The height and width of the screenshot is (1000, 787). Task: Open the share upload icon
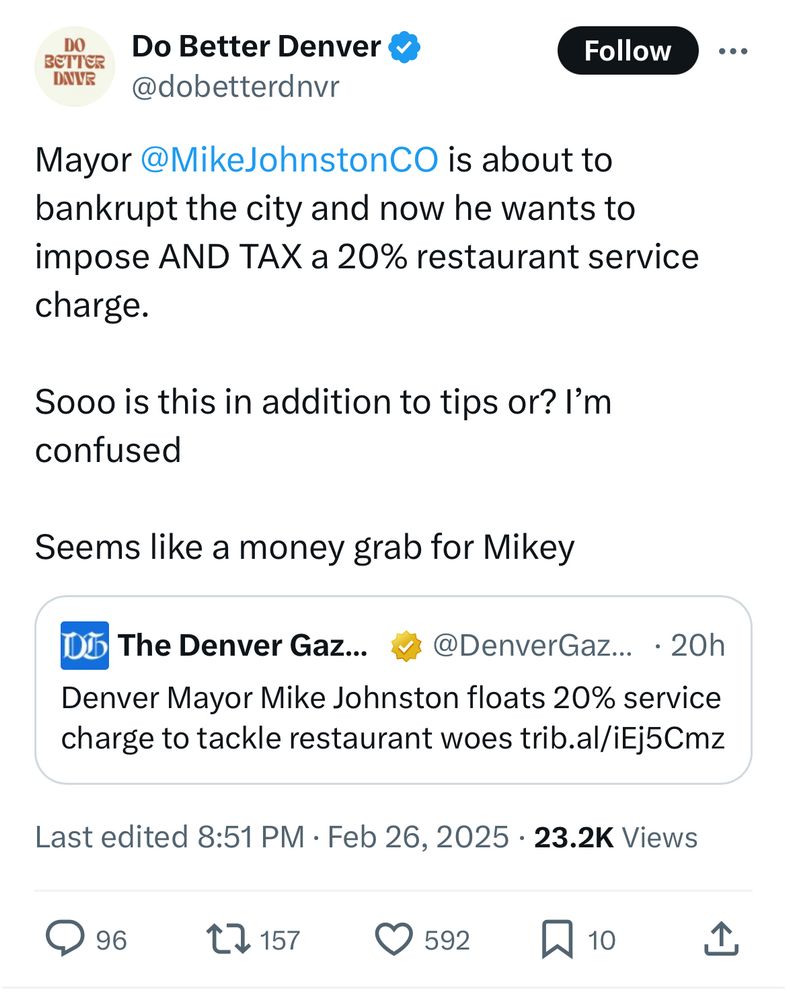[x=721, y=939]
